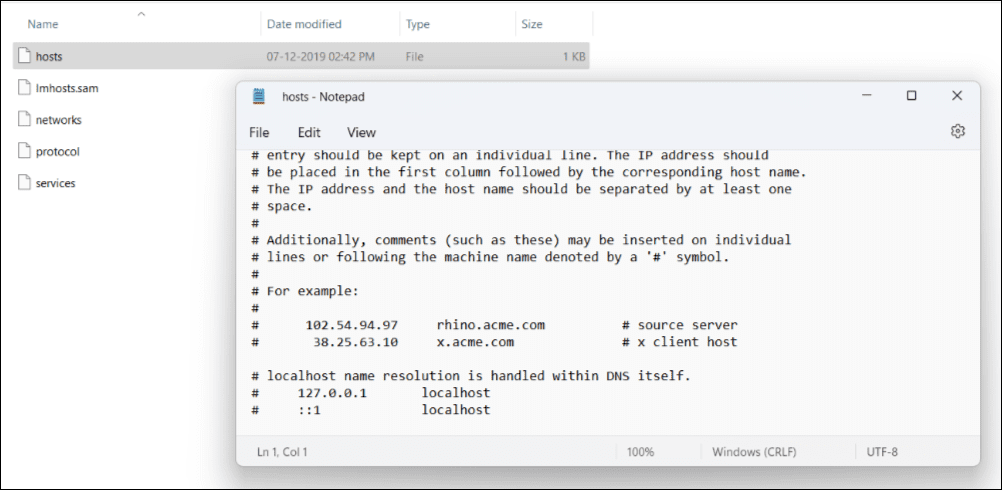
Task: Click 'localhost name resolution' comment line
Action: pyautogui.click(x=471, y=376)
